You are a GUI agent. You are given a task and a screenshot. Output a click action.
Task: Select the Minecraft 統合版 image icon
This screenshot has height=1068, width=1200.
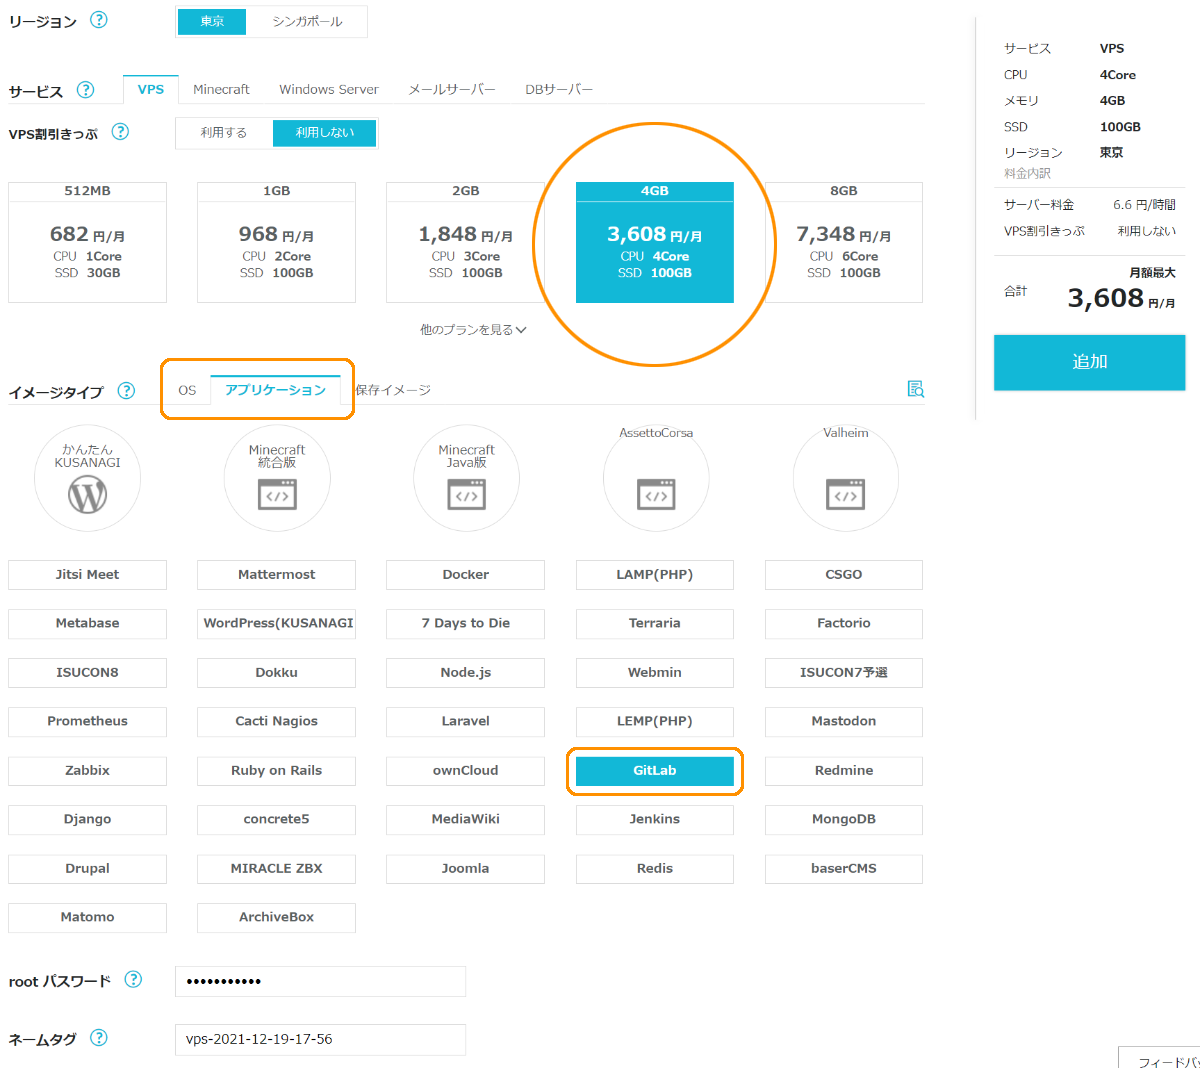click(x=277, y=478)
